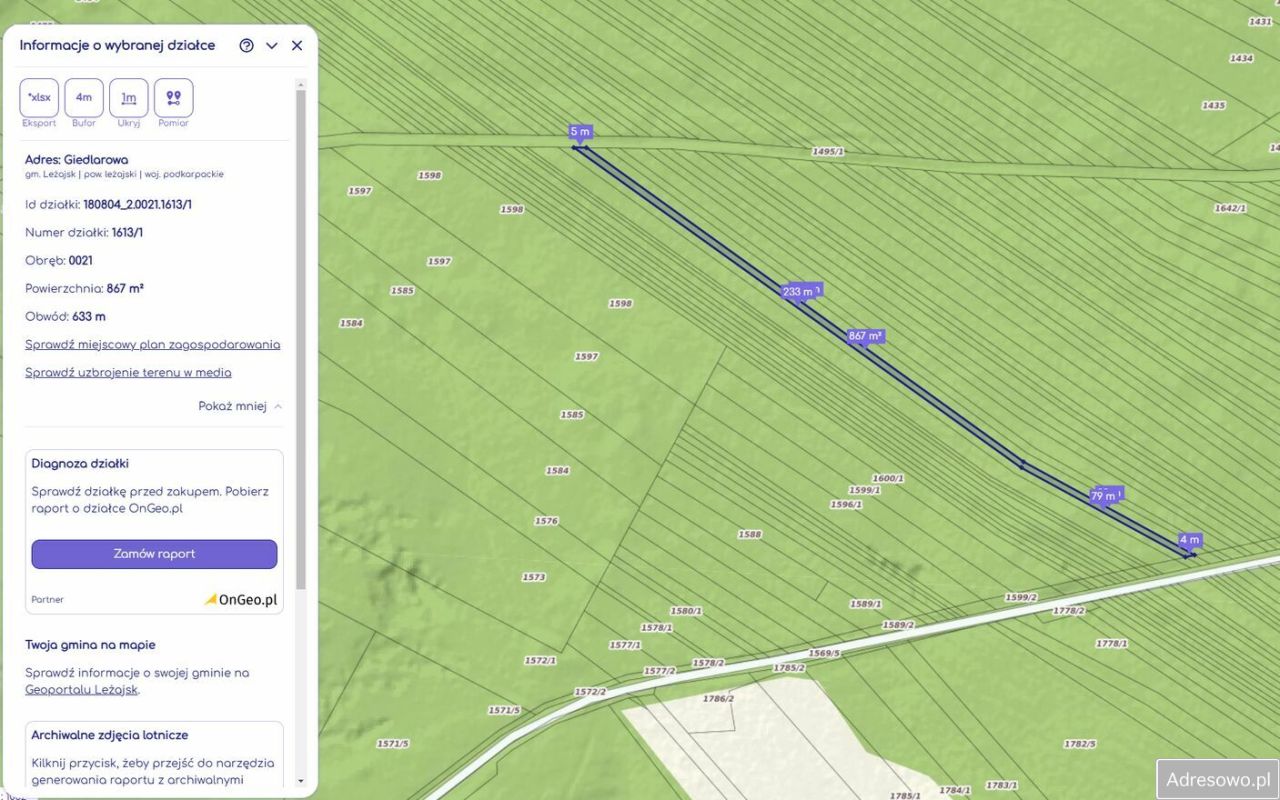This screenshot has width=1280, height=800.
Task: Select parcel 1495/1 on the map
Action: pos(828,151)
